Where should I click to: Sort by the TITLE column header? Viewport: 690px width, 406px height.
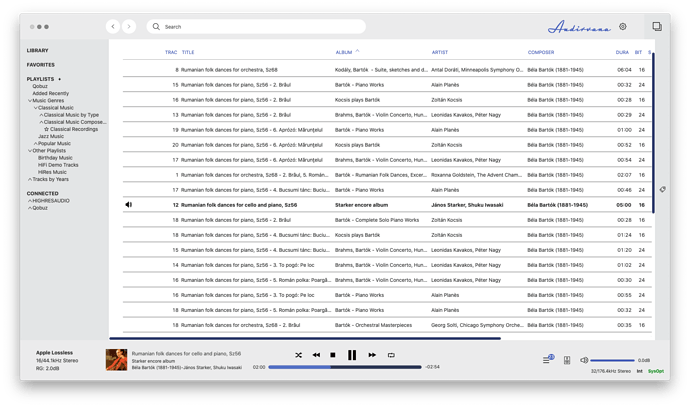click(188, 52)
